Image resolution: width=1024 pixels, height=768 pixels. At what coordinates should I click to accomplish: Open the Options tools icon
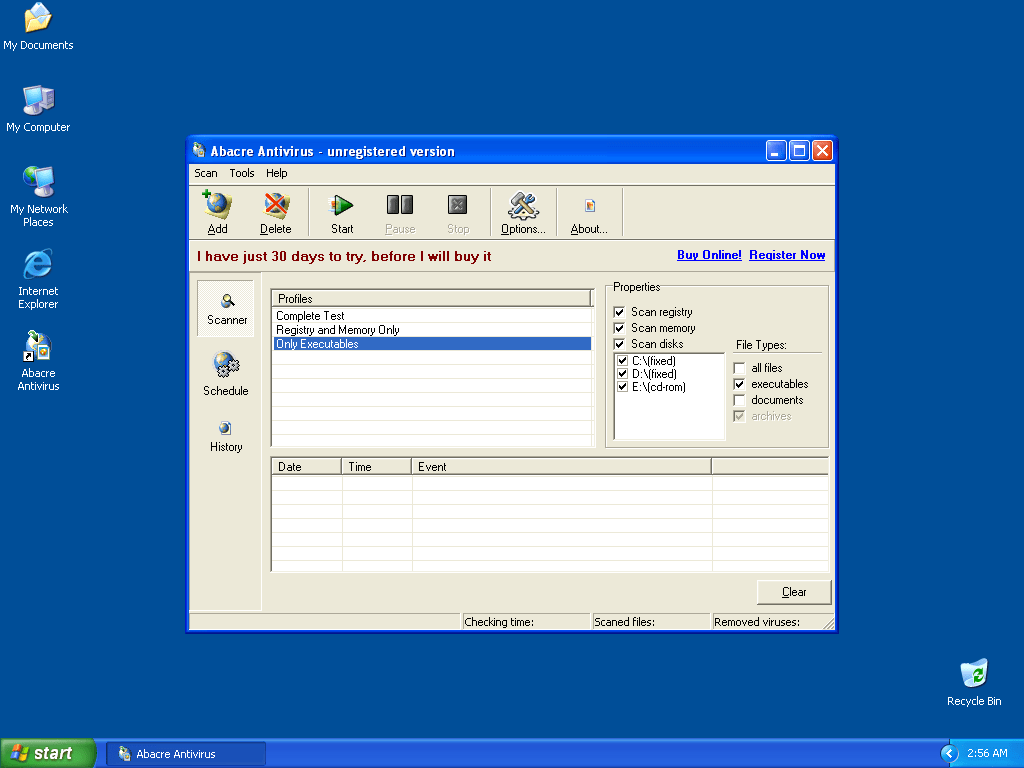[x=523, y=206]
